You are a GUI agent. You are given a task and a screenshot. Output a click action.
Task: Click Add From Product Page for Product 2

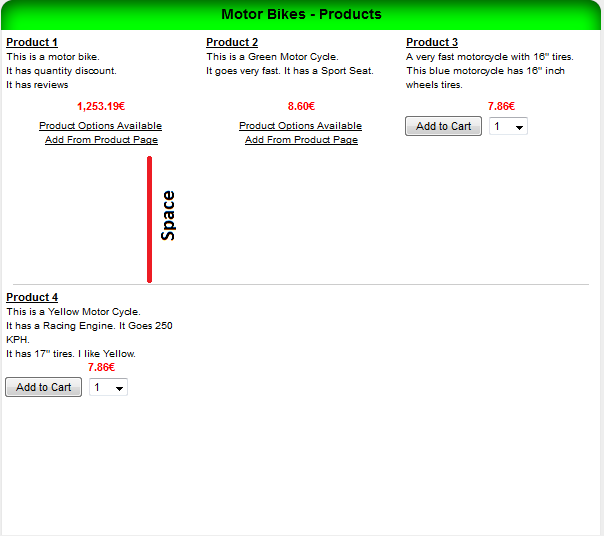301,140
